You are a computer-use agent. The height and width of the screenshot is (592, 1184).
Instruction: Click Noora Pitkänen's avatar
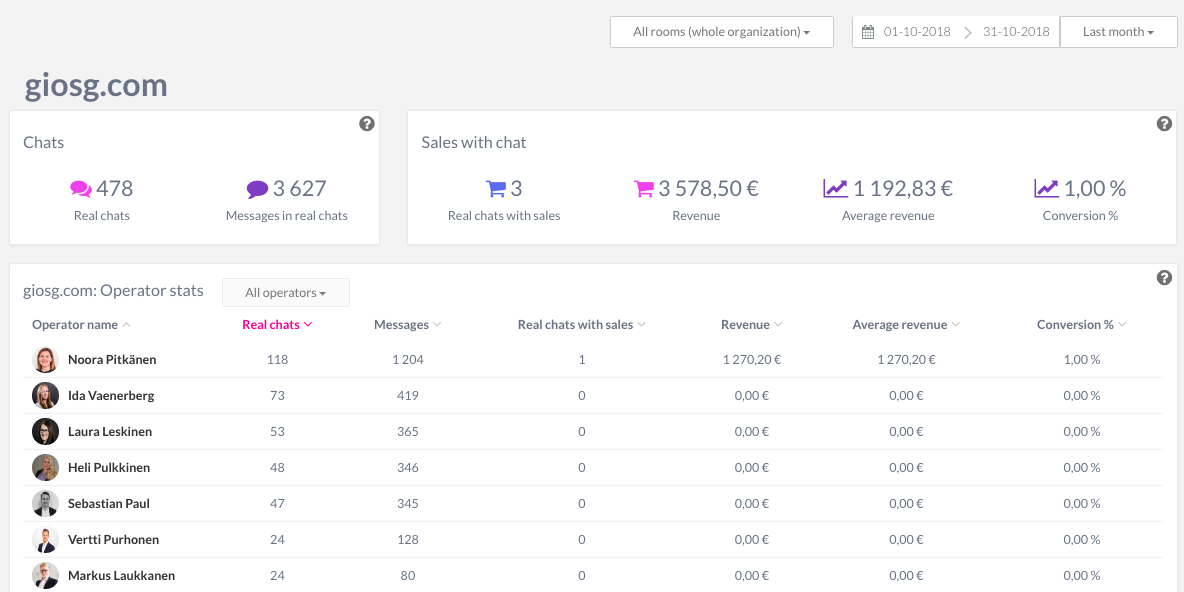[45, 359]
